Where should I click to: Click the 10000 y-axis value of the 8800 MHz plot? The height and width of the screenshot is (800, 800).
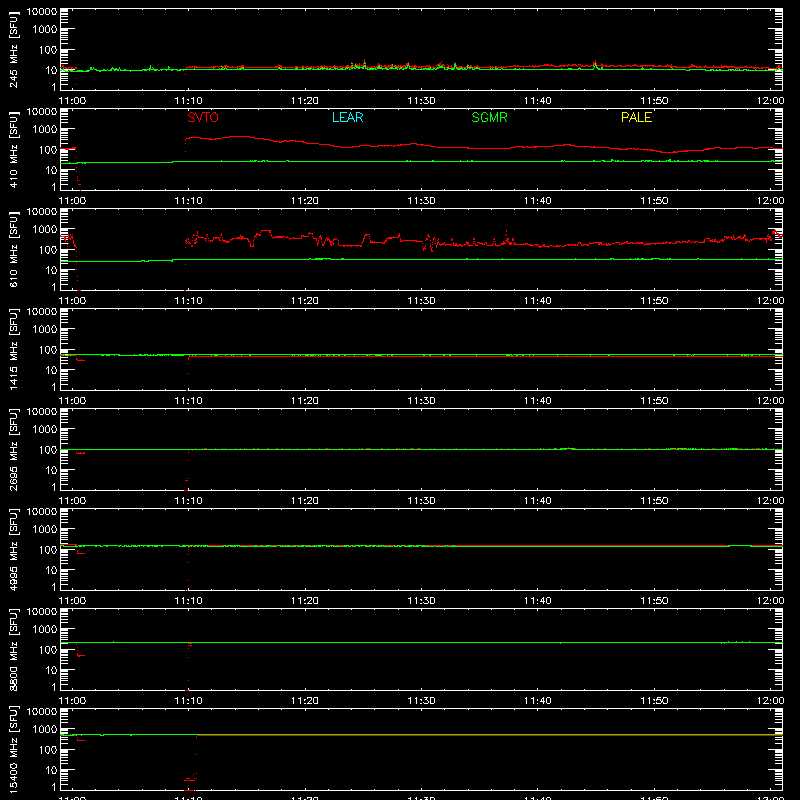(x=42, y=612)
